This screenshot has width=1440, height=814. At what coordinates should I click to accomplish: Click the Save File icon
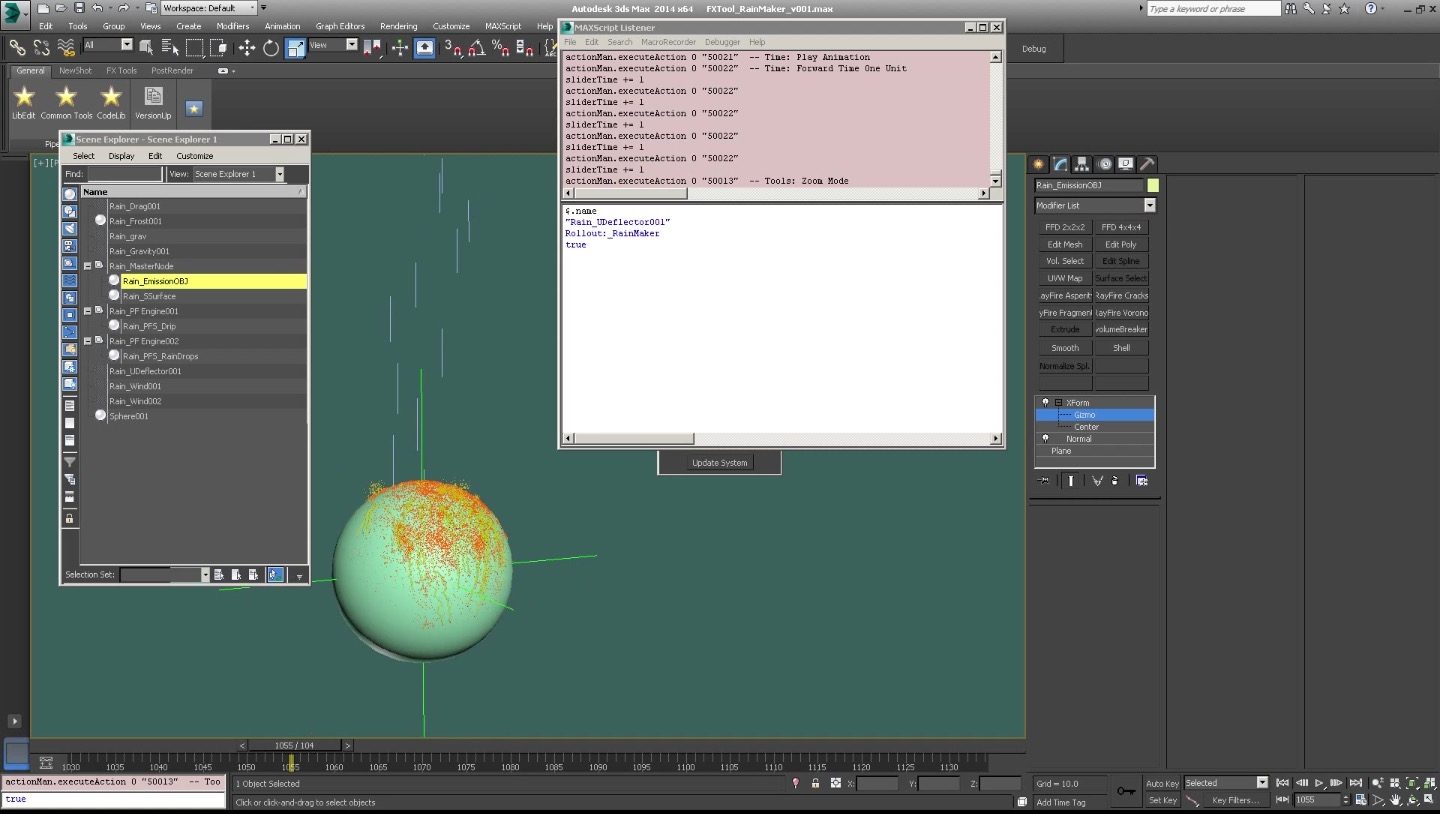[x=79, y=8]
